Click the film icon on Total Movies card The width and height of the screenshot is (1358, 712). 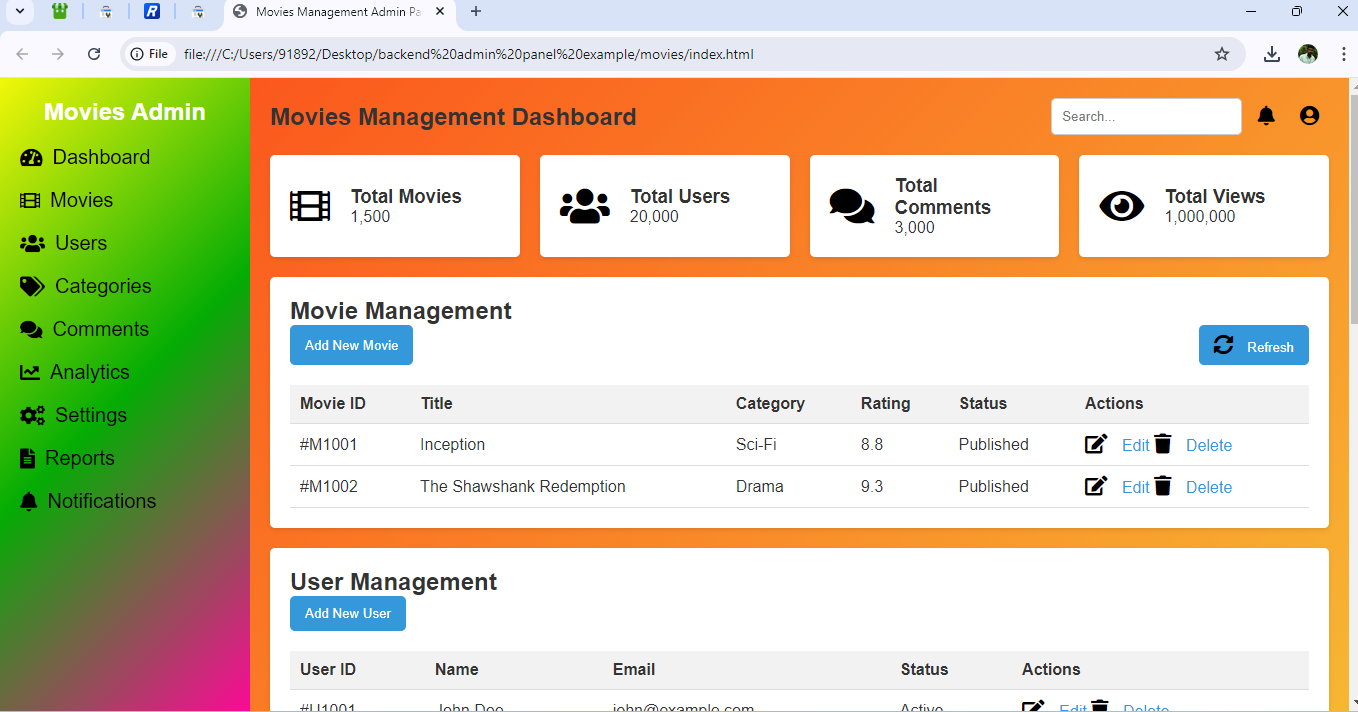[310, 206]
